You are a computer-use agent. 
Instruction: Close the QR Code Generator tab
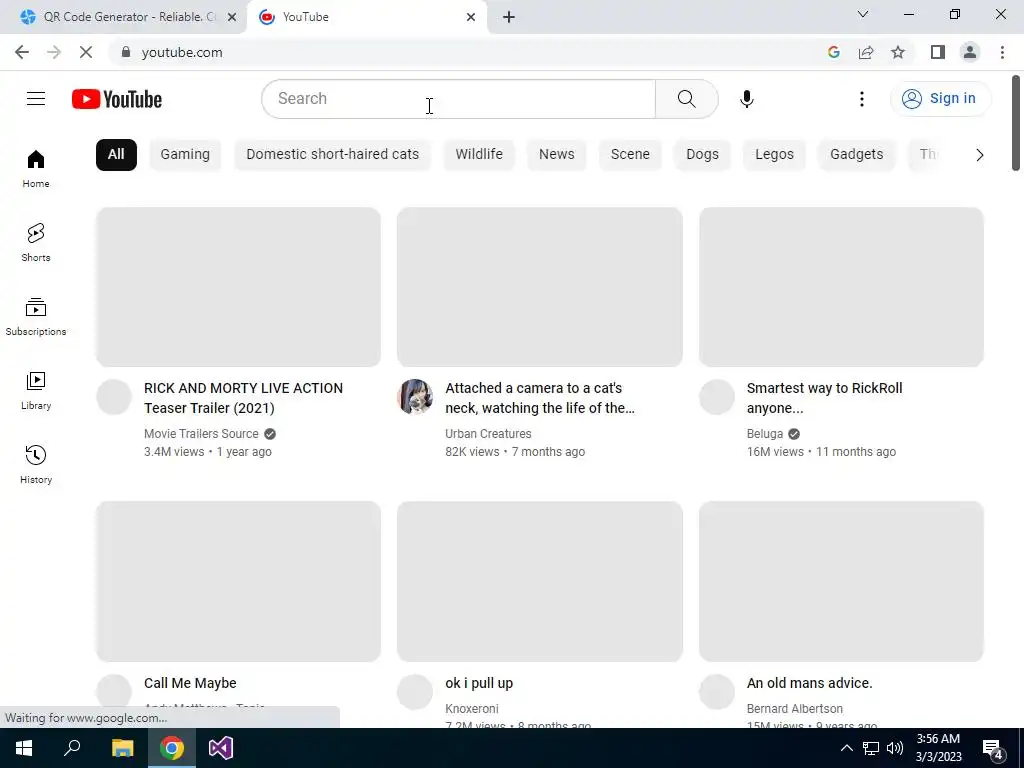(x=232, y=17)
